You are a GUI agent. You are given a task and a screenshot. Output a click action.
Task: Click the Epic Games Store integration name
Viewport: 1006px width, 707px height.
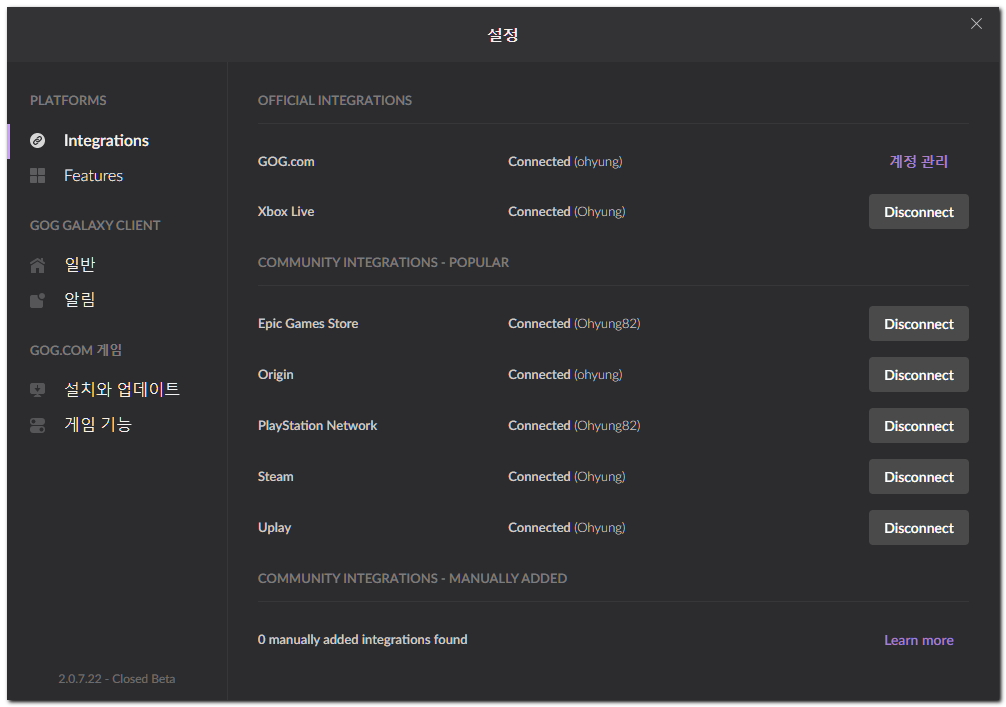click(x=308, y=324)
